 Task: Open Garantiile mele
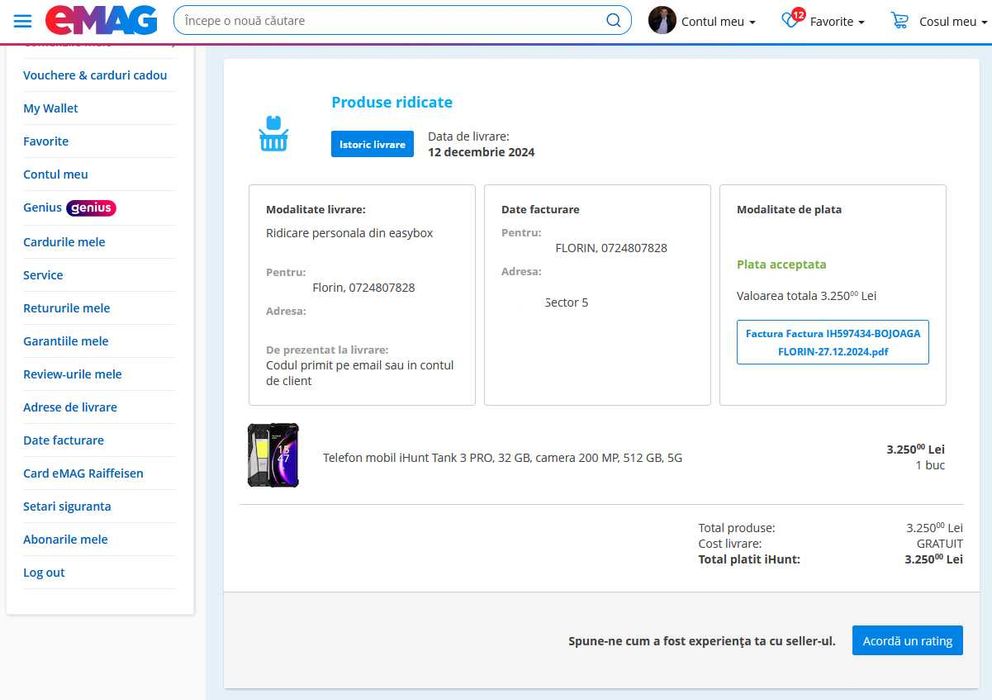[x=66, y=341]
